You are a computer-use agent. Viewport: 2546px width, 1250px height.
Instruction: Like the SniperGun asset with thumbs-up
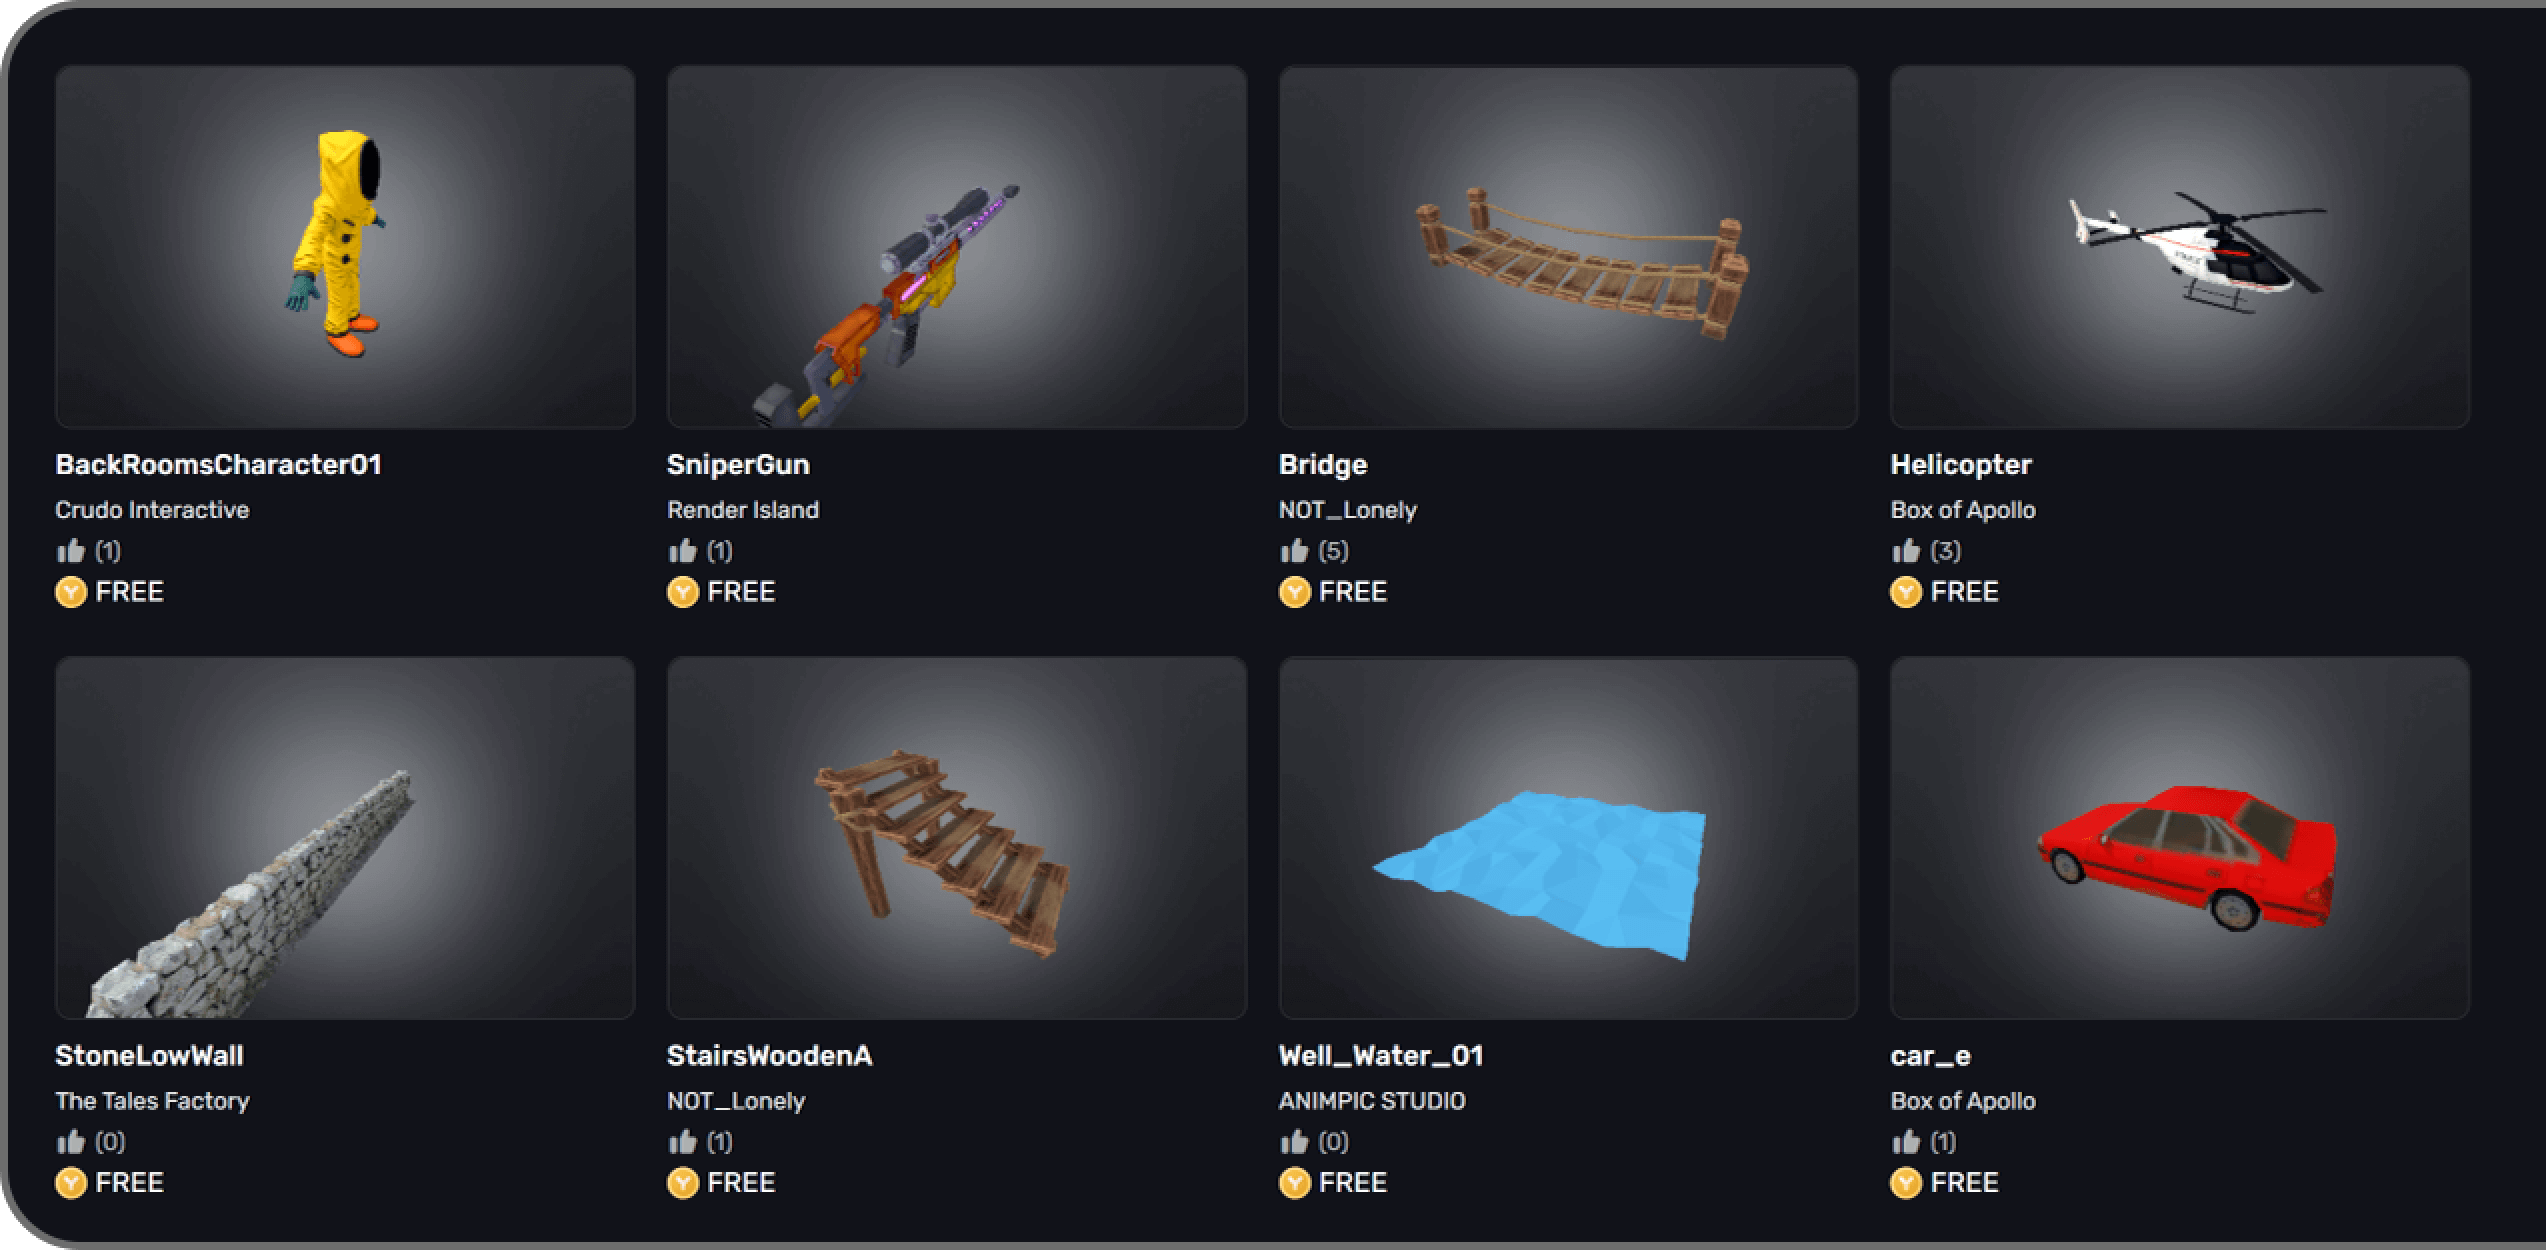click(683, 550)
